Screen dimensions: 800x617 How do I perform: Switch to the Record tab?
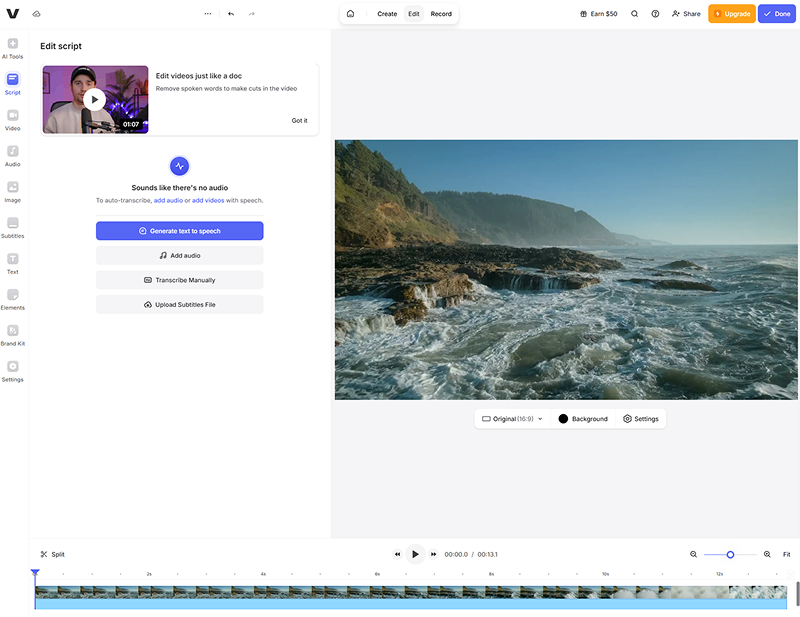[x=441, y=14]
